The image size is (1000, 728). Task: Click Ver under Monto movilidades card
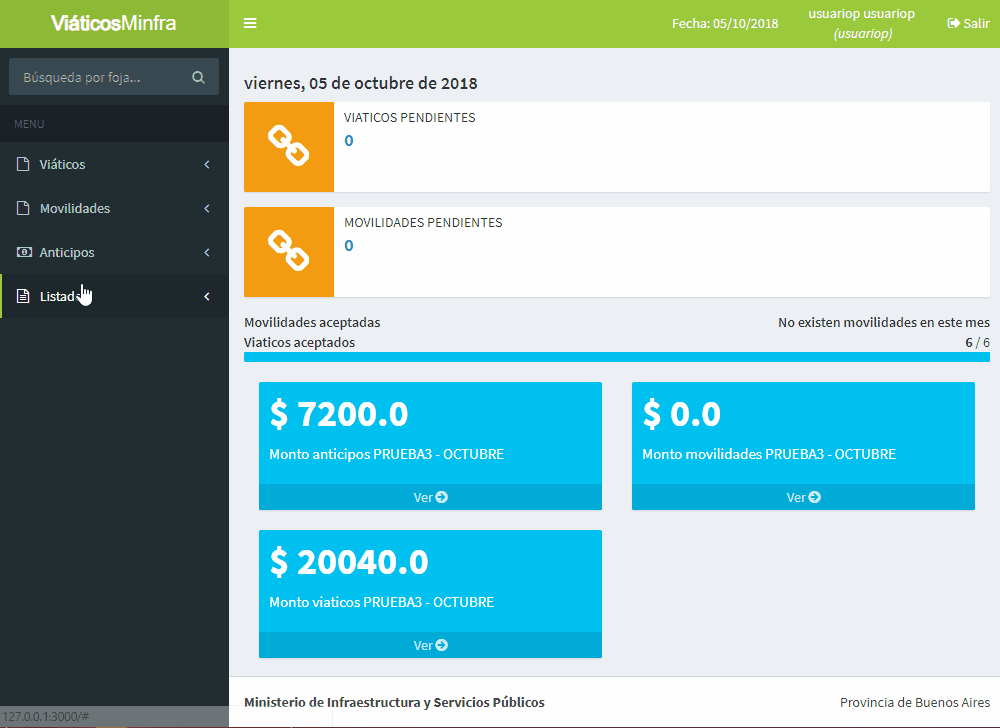point(803,497)
